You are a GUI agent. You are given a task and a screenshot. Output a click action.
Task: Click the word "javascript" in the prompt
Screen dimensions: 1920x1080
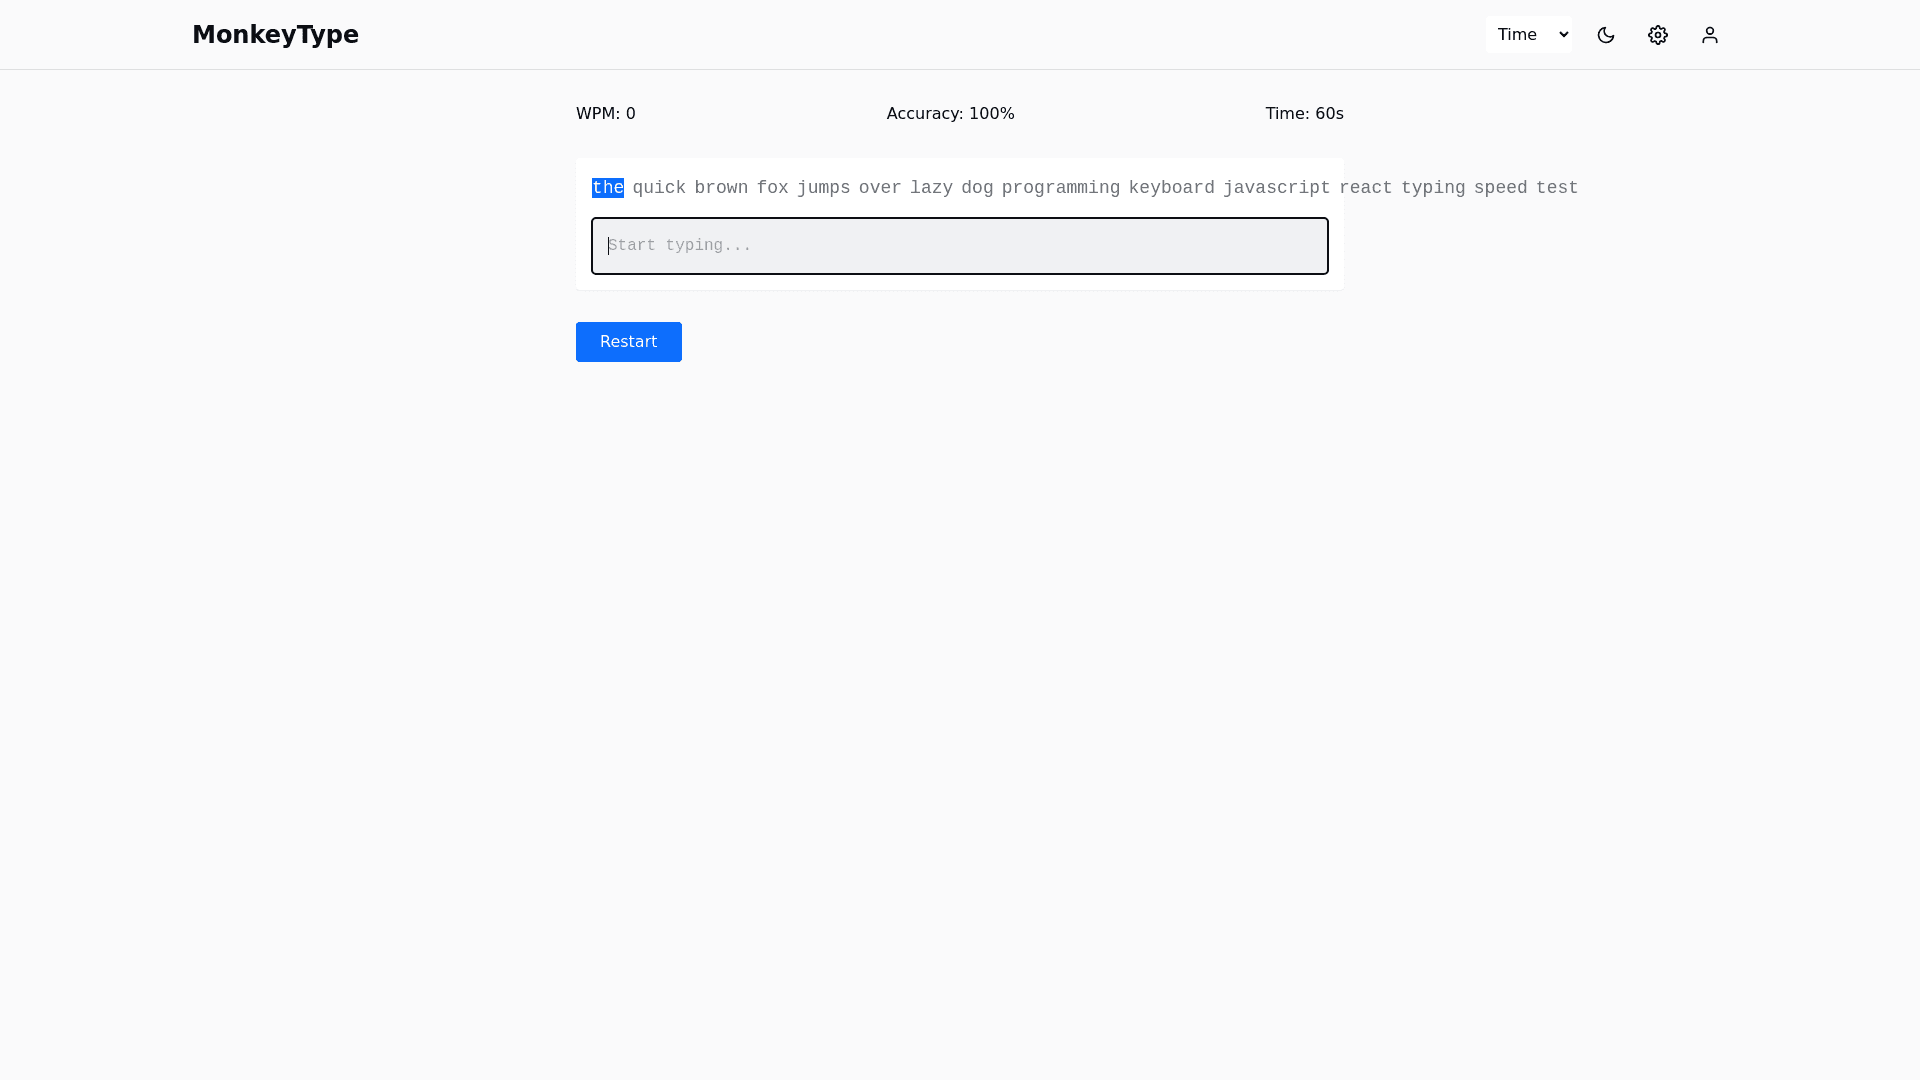point(1277,188)
